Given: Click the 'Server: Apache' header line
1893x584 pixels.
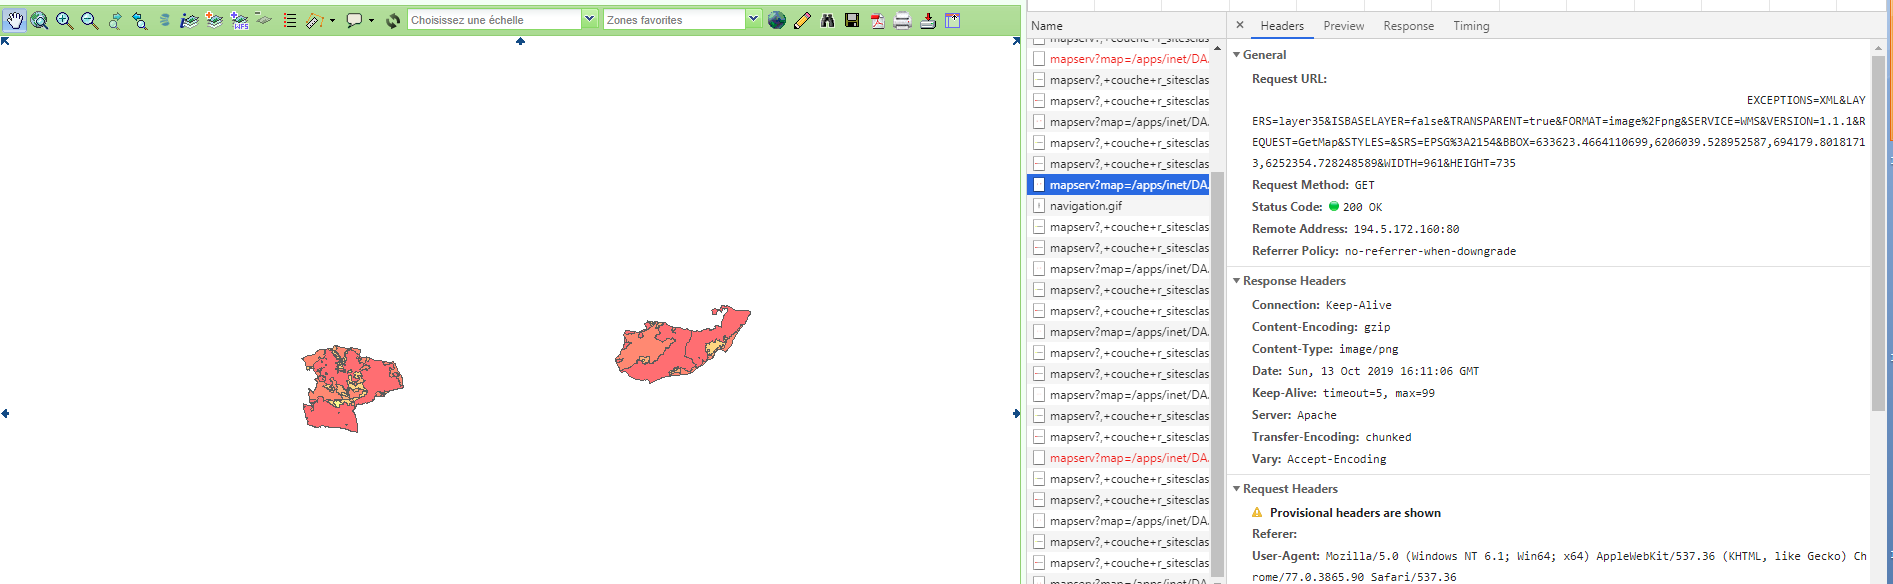Looking at the screenshot, I should point(1294,415).
